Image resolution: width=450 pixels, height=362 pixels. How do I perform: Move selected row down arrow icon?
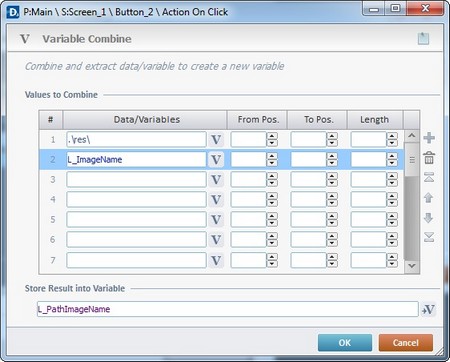pyautogui.click(x=429, y=218)
